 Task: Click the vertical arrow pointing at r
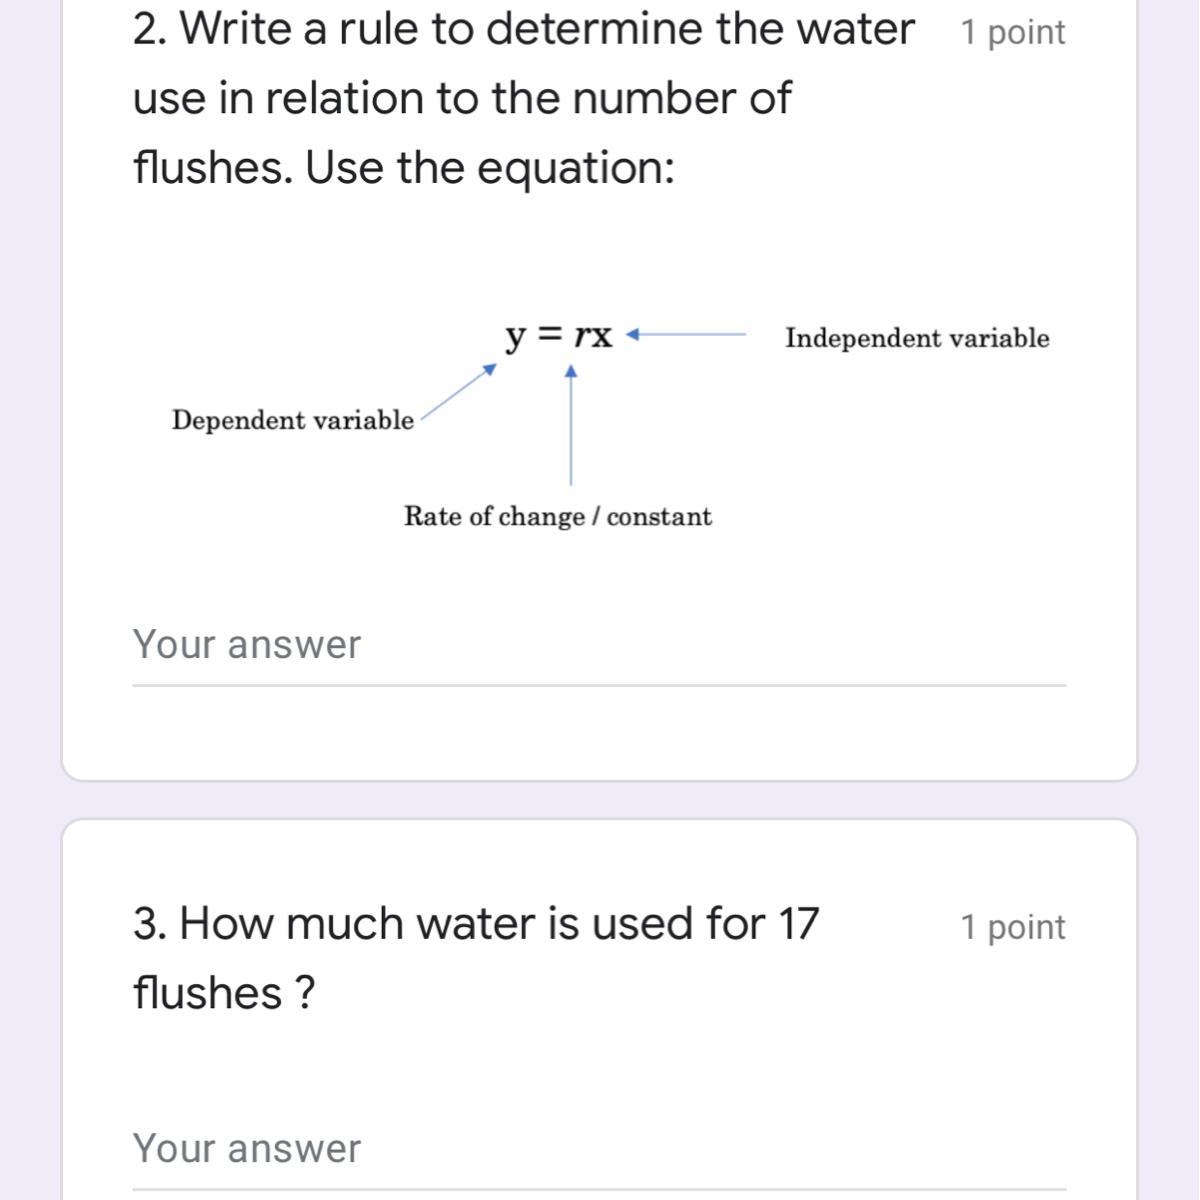(571, 425)
